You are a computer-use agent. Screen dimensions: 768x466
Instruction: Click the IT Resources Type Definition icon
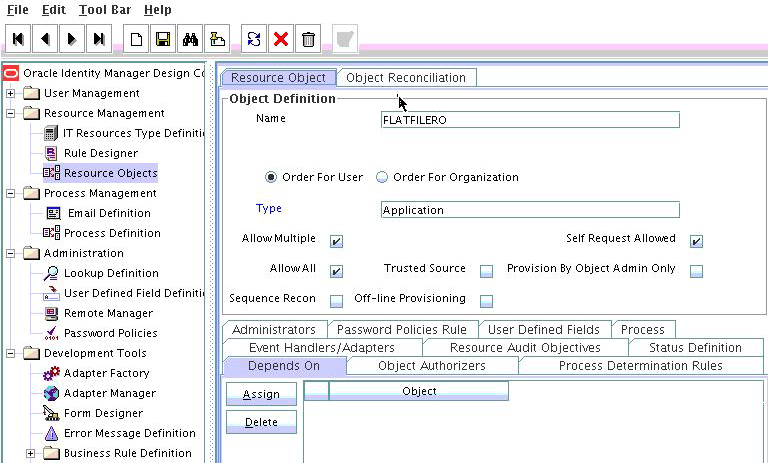51,133
